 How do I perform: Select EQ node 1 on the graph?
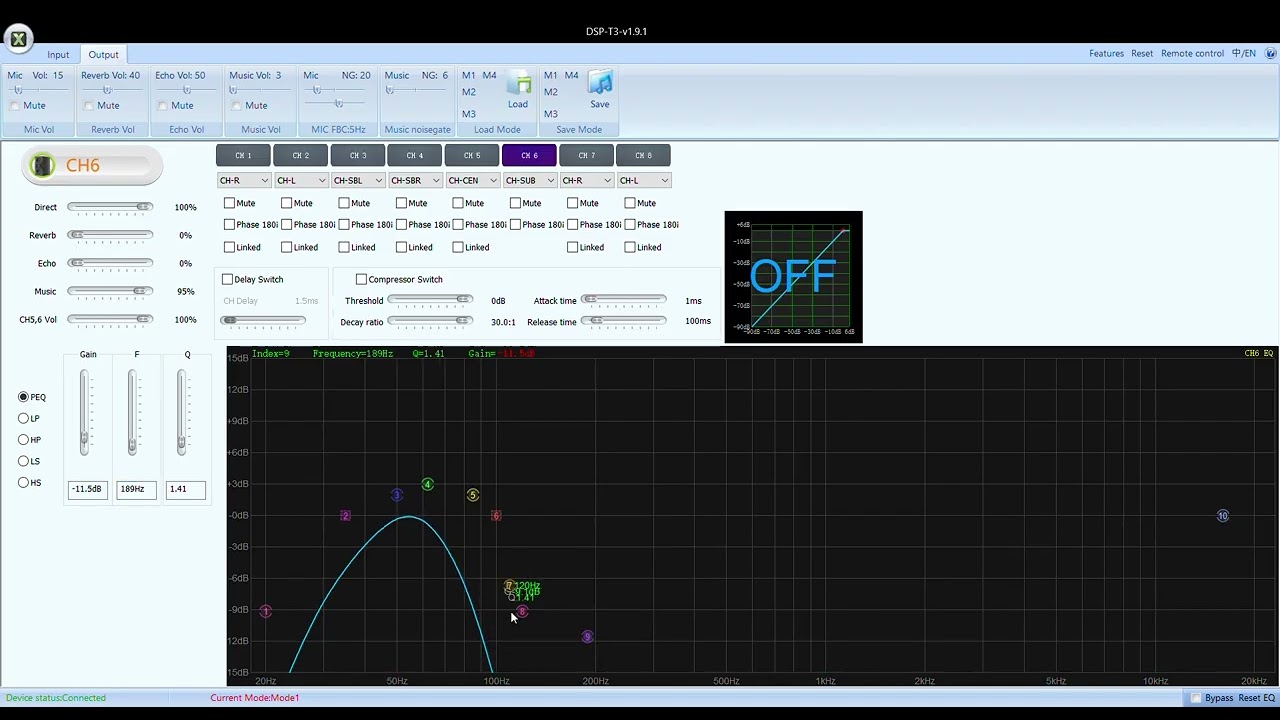265,611
